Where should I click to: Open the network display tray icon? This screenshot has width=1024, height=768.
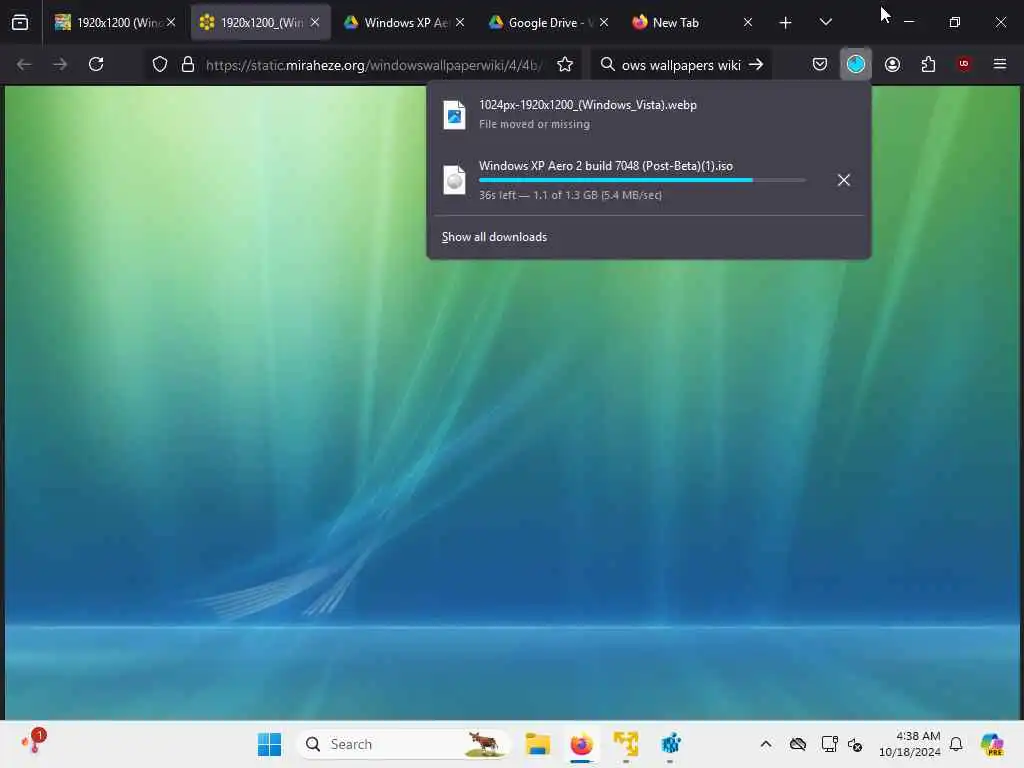point(829,744)
